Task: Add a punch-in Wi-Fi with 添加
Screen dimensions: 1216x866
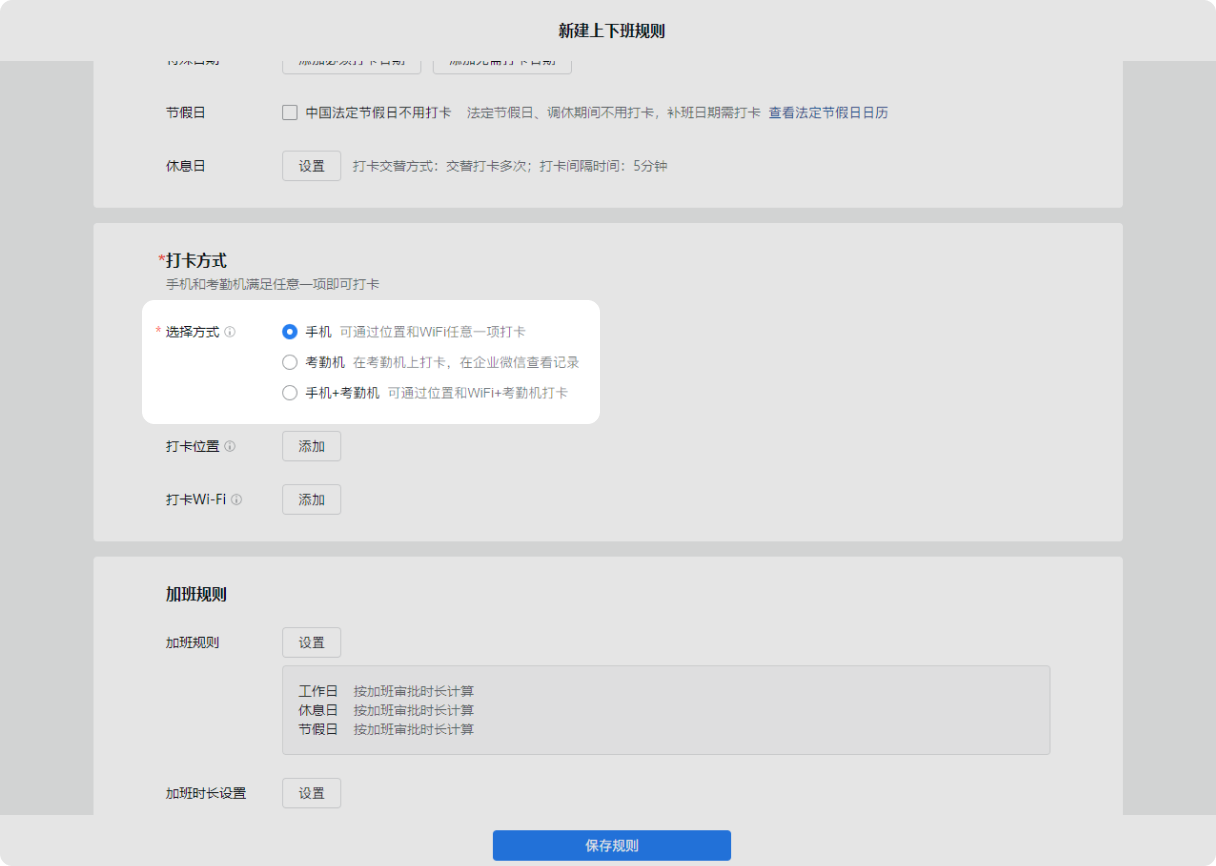Action: (x=311, y=500)
